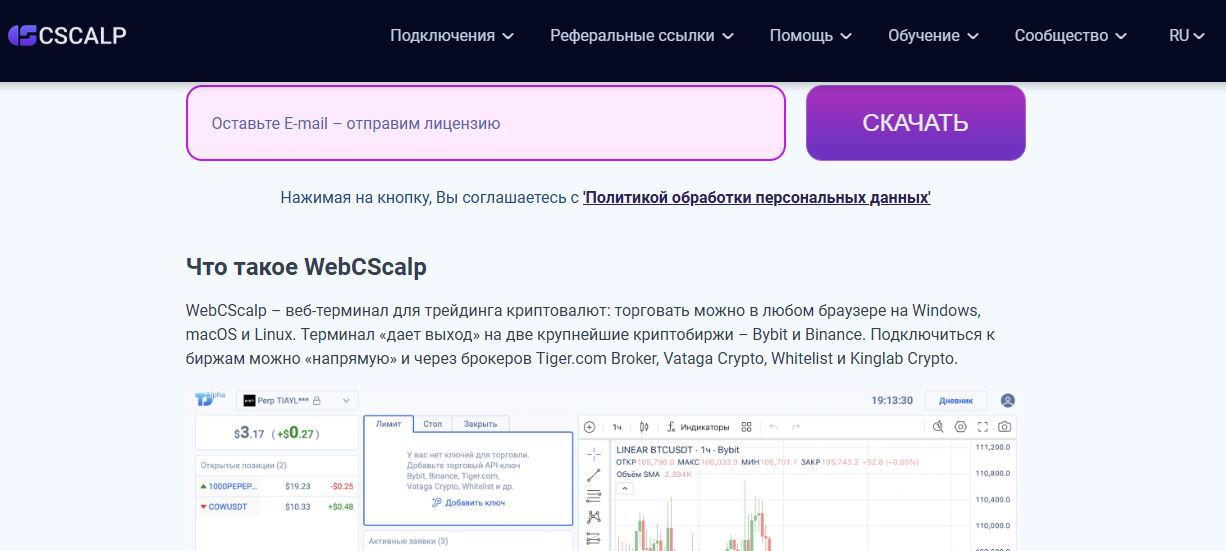Click the fullscreen chart icon

tap(982, 427)
